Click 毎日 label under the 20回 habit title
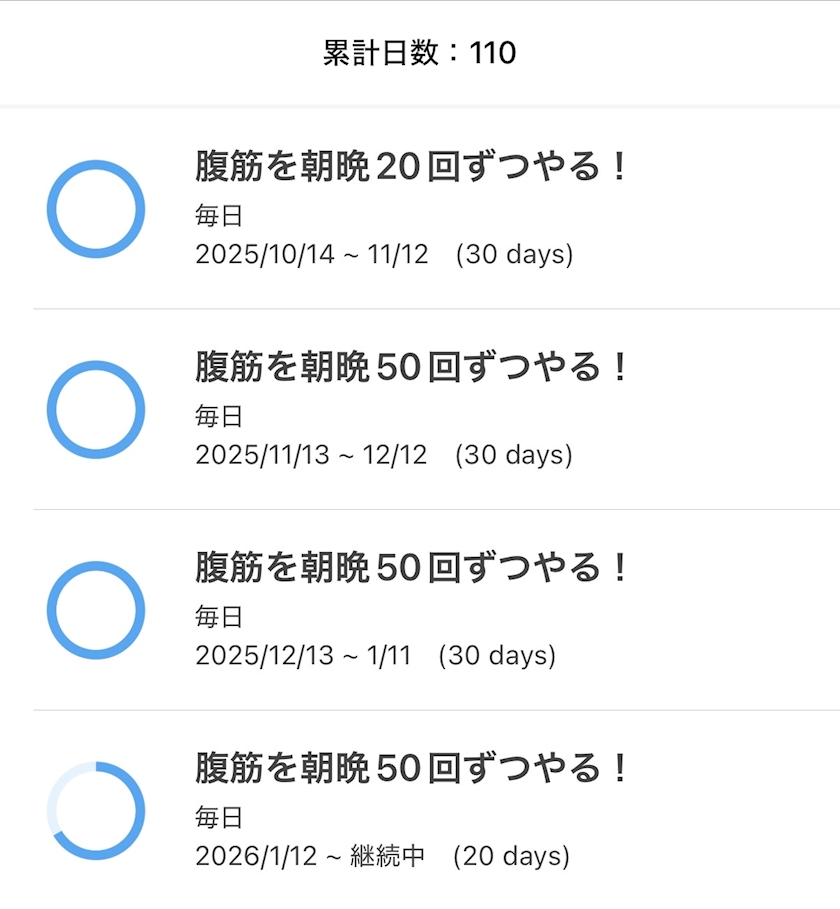 click(x=219, y=215)
